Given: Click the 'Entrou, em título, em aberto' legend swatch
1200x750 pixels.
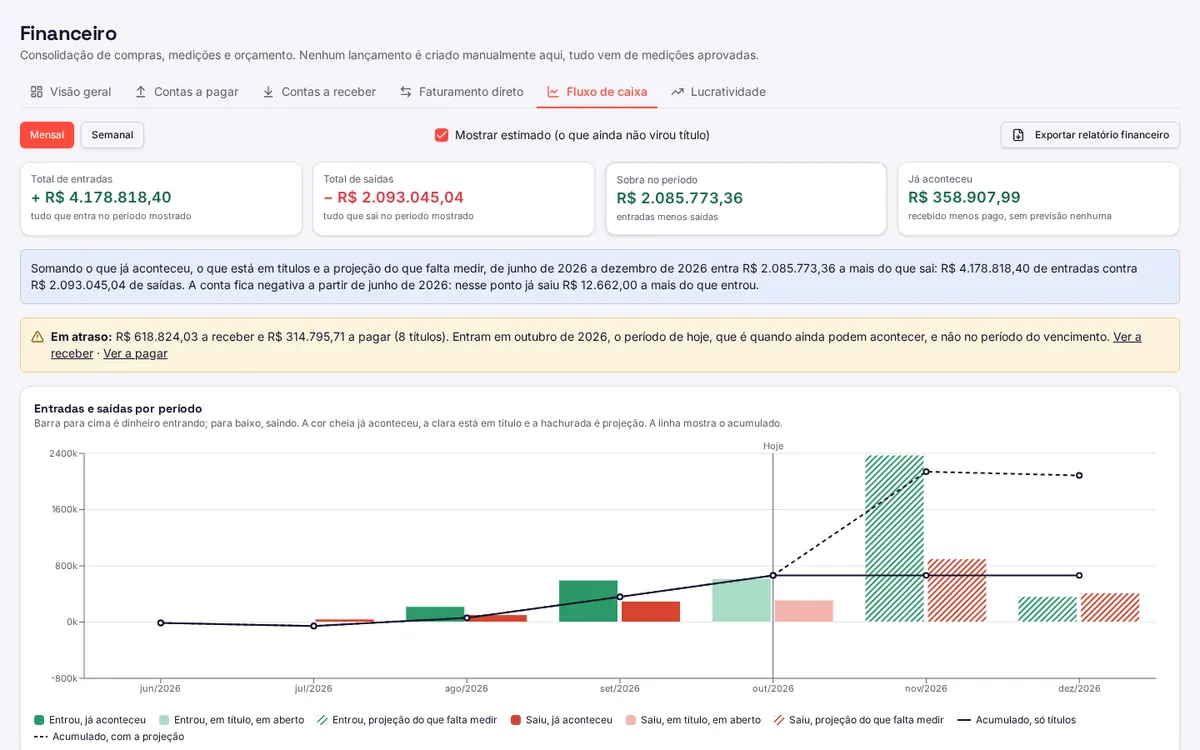Looking at the screenshot, I should [x=164, y=720].
